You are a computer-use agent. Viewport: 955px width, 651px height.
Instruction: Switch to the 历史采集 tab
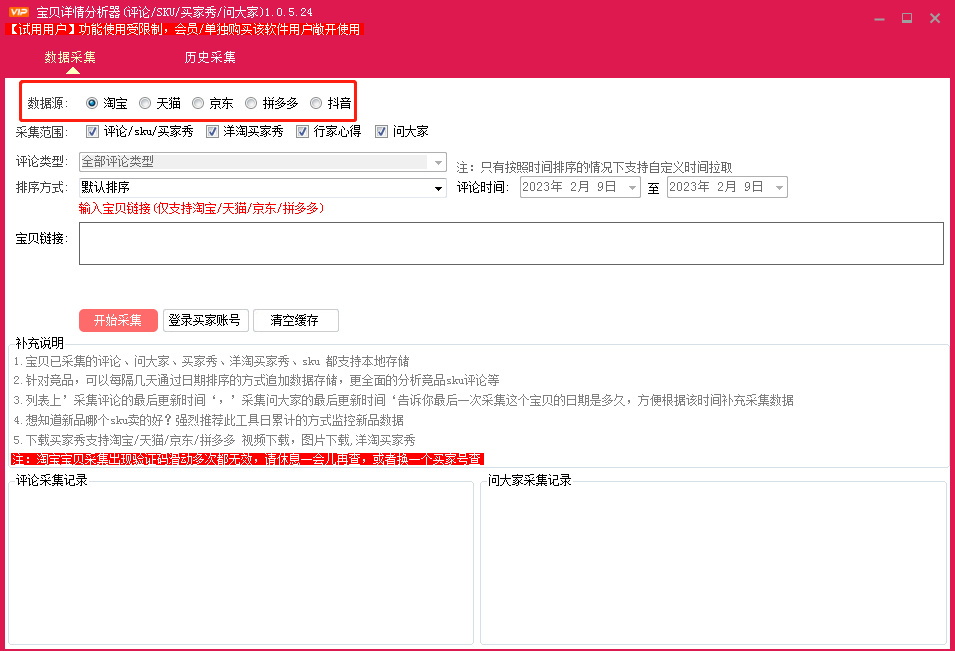pyautogui.click(x=210, y=57)
